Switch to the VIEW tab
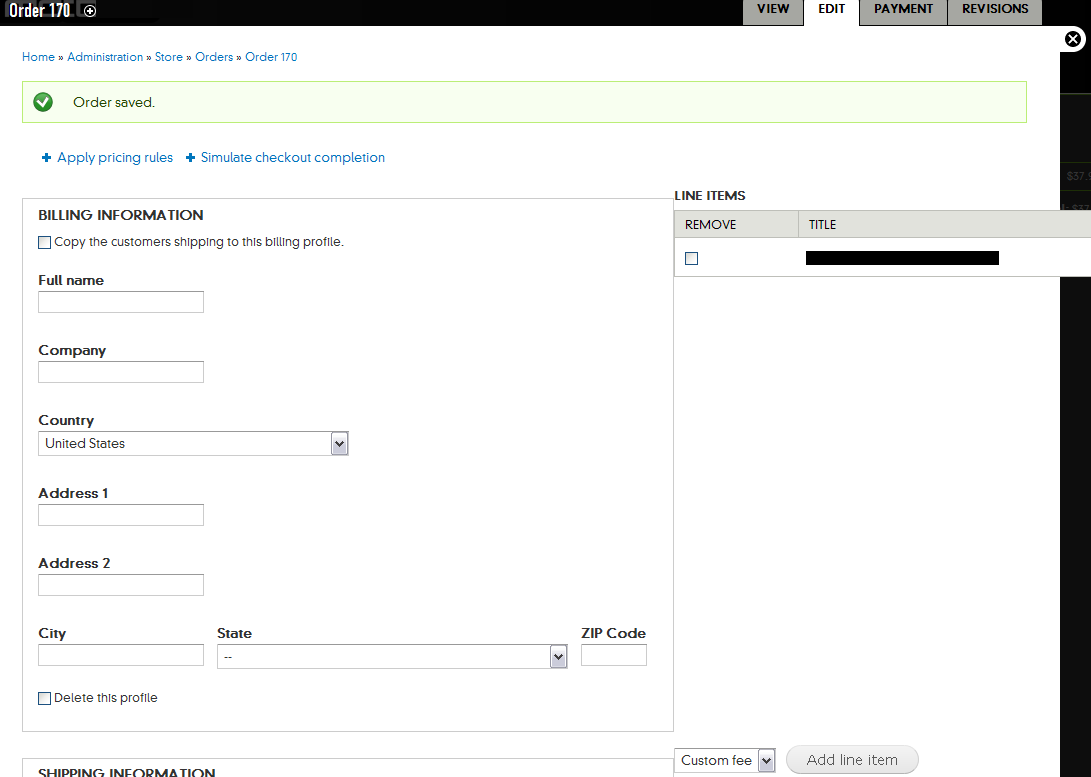Image resolution: width=1091 pixels, height=777 pixels. click(772, 8)
